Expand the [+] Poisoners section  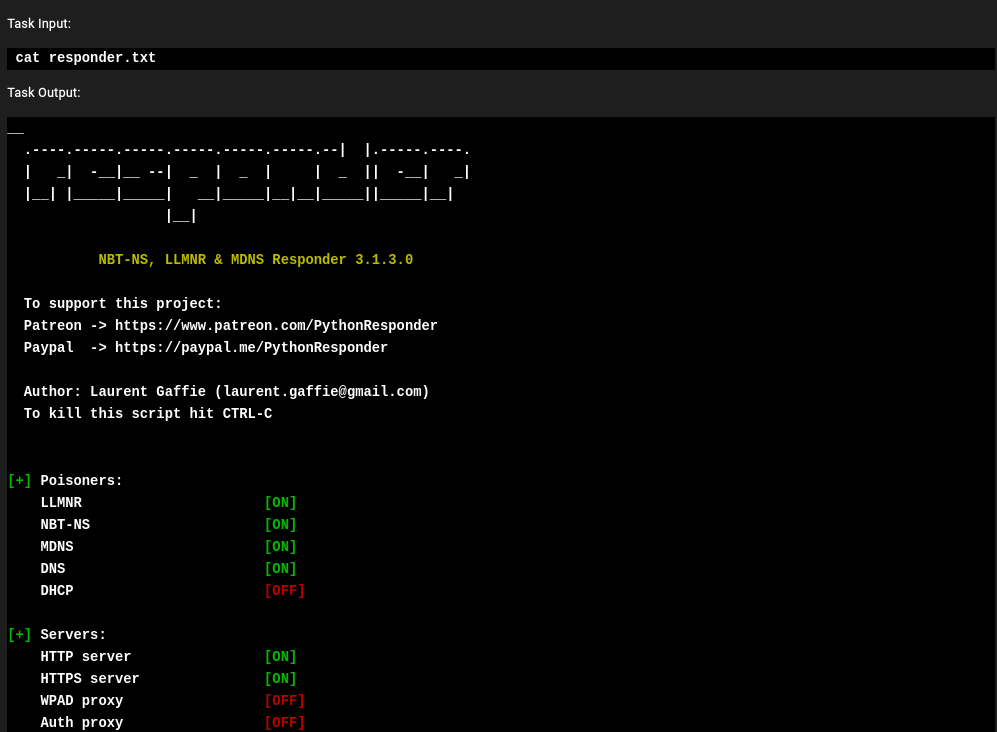click(19, 481)
